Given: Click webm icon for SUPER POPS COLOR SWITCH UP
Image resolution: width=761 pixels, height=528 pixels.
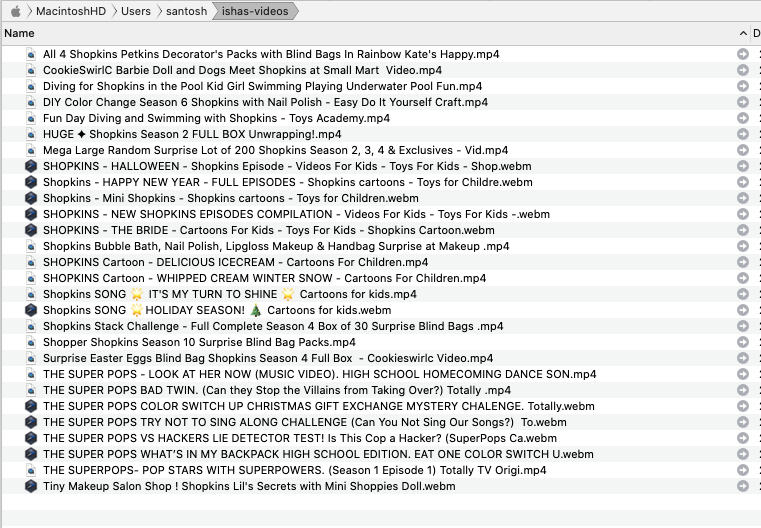Looking at the screenshot, I should coord(31,407).
